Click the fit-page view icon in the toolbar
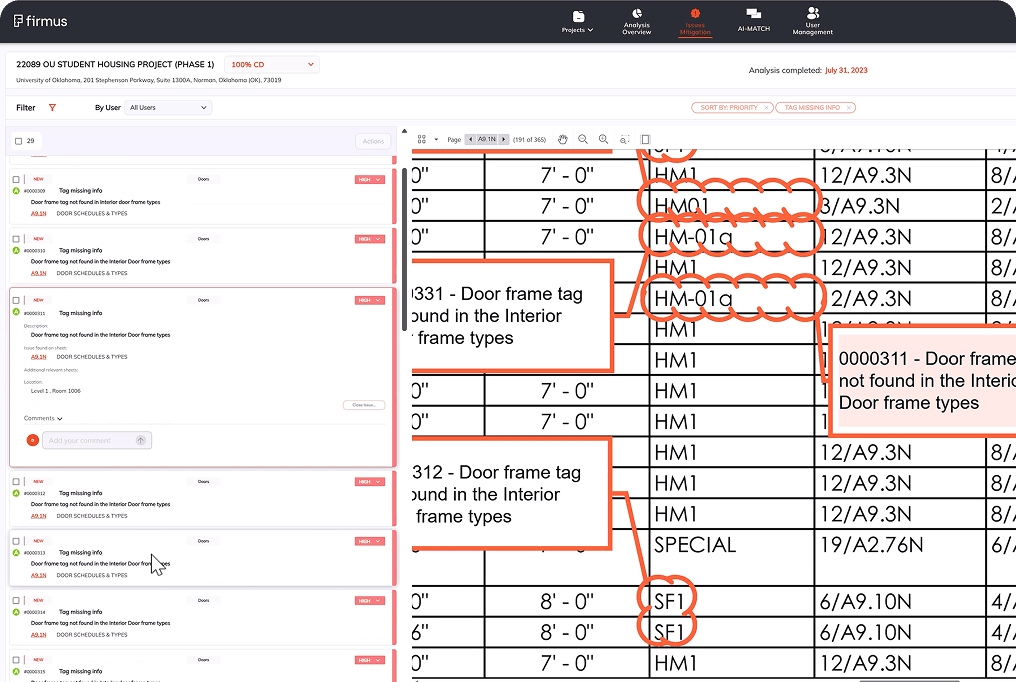The width and height of the screenshot is (1016, 682). (645, 139)
